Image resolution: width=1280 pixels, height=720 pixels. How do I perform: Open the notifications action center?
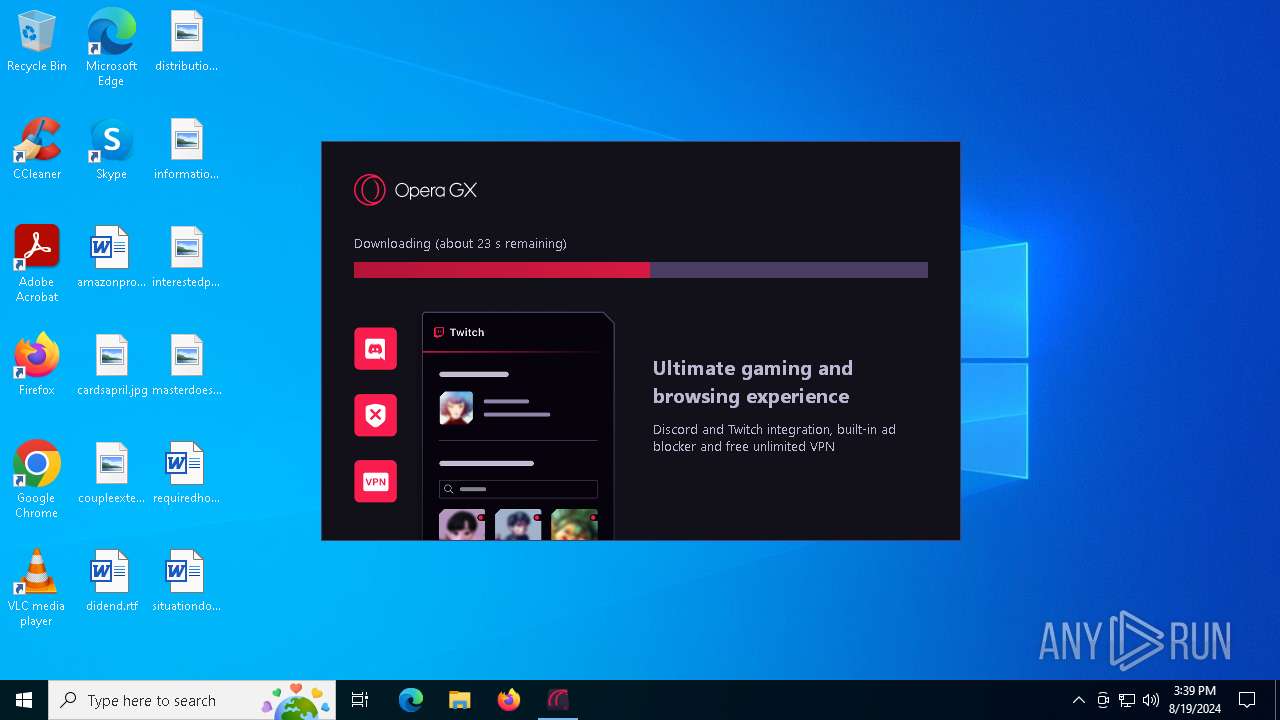[1247, 700]
